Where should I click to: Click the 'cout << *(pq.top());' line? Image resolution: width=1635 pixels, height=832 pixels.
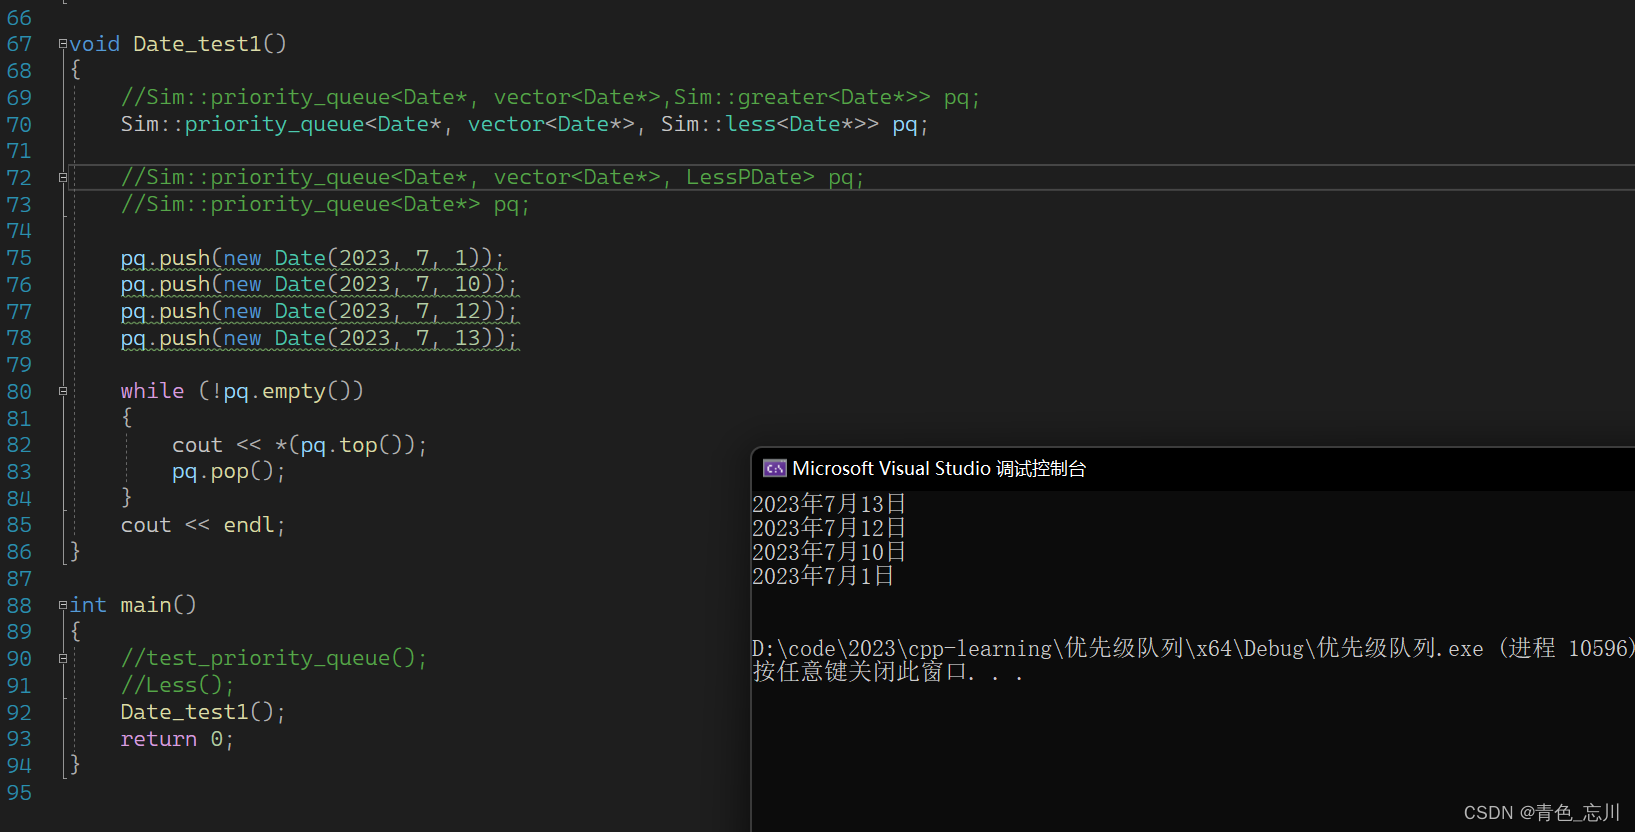[299, 445]
